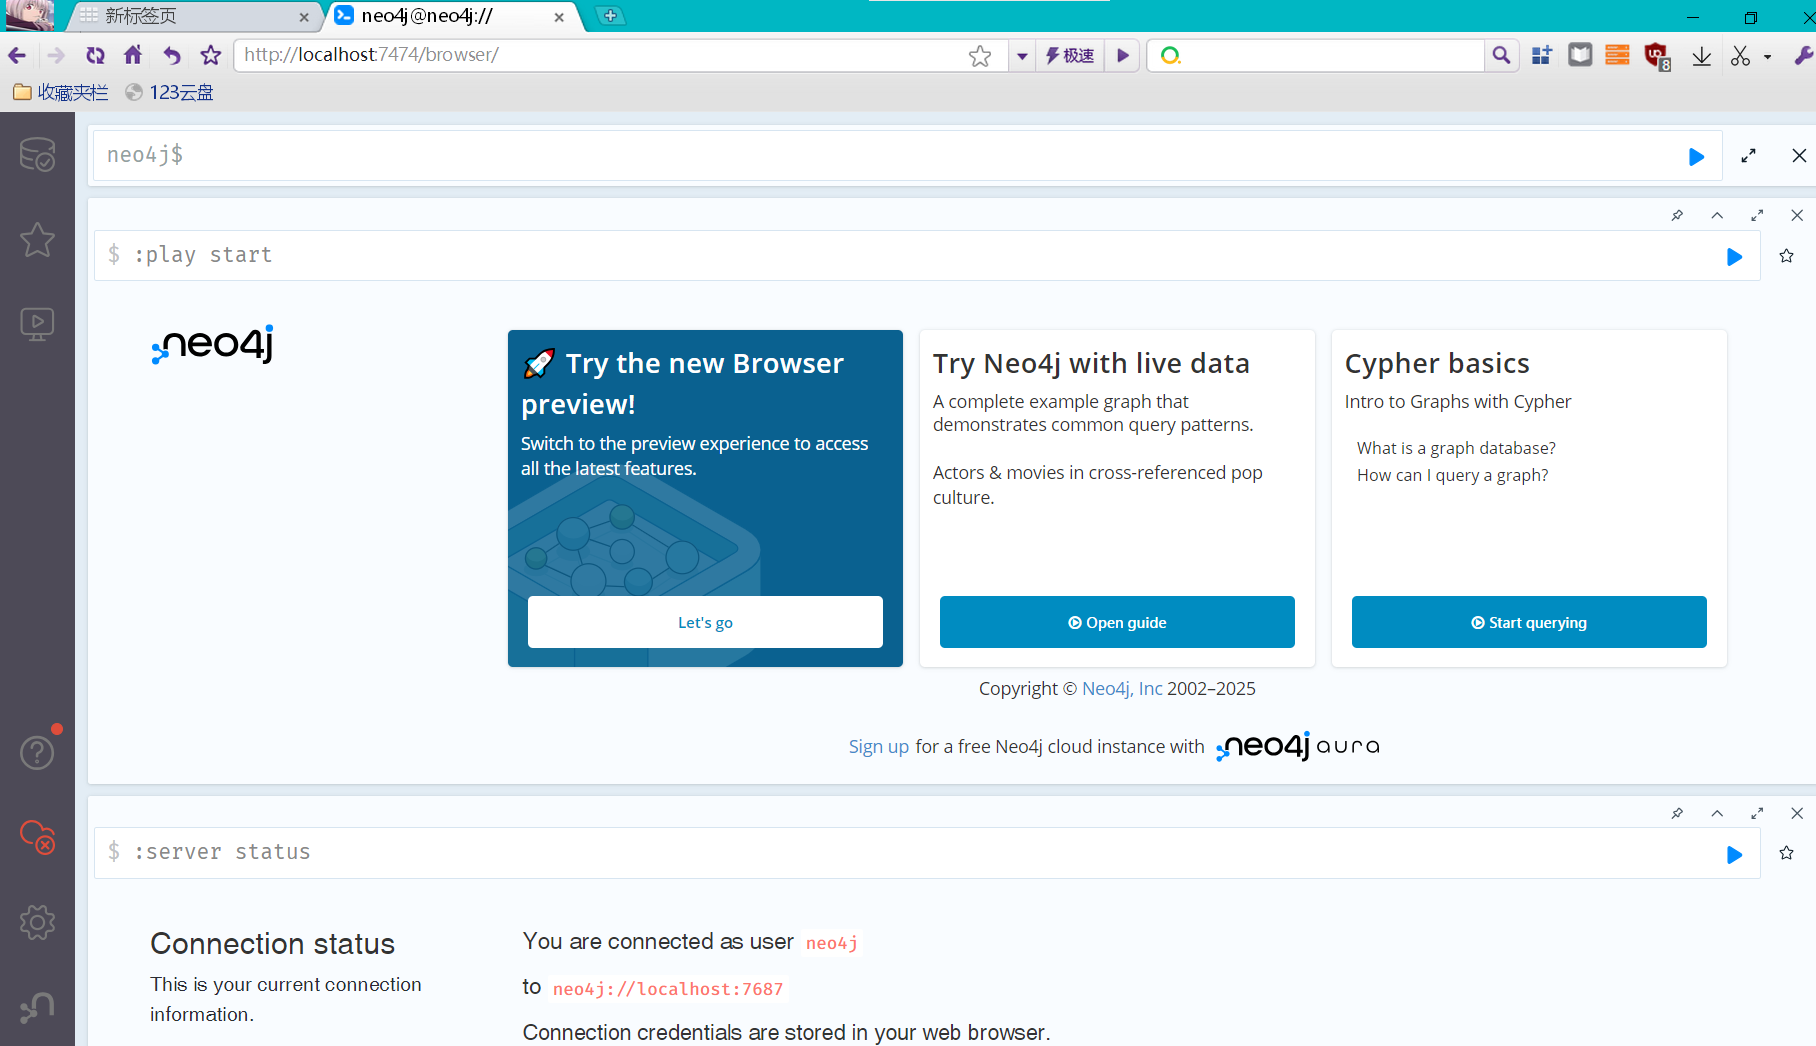
Task: Expand the screenshot tool dropdown arrow
Action: point(1767,57)
